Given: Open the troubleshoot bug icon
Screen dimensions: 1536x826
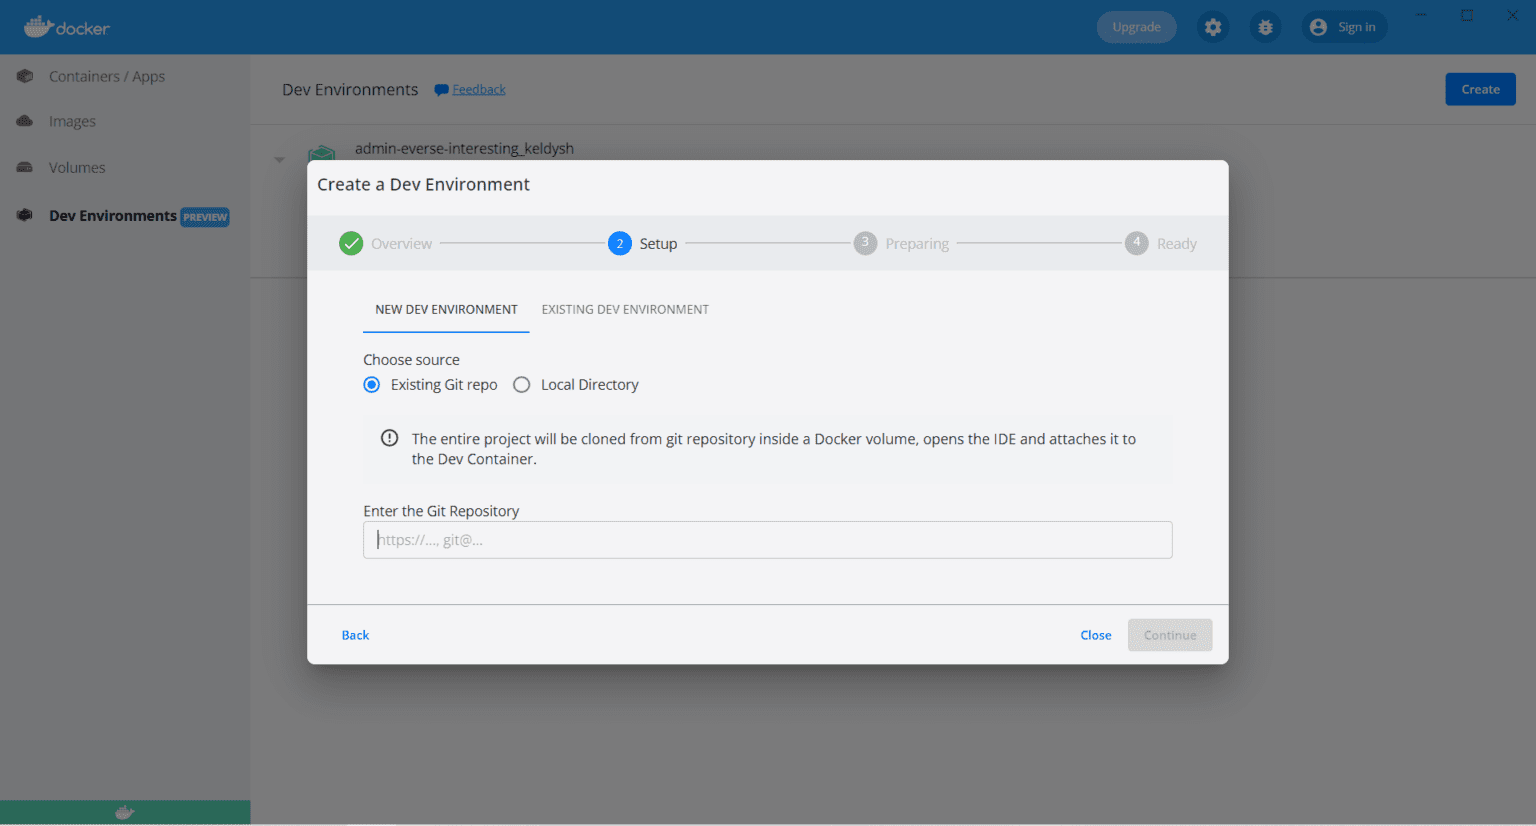Looking at the screenshot, I should [x=1265, y=27].
